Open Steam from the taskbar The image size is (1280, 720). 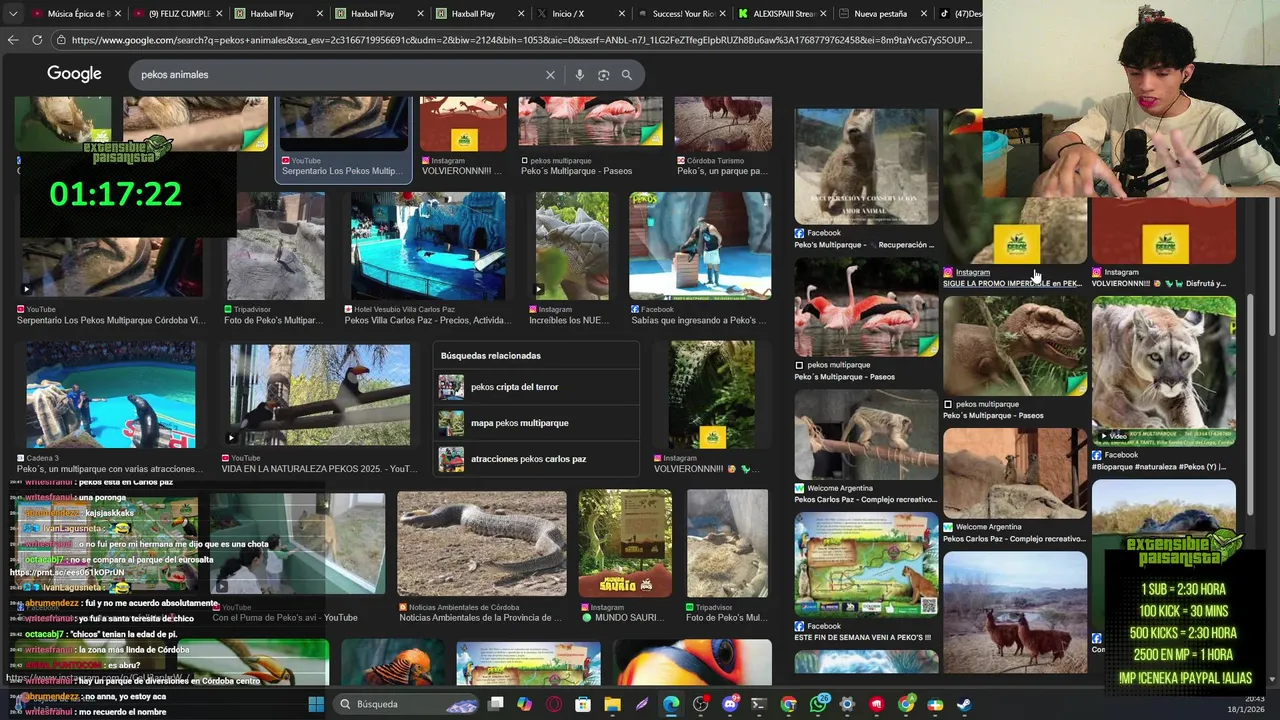964,704
